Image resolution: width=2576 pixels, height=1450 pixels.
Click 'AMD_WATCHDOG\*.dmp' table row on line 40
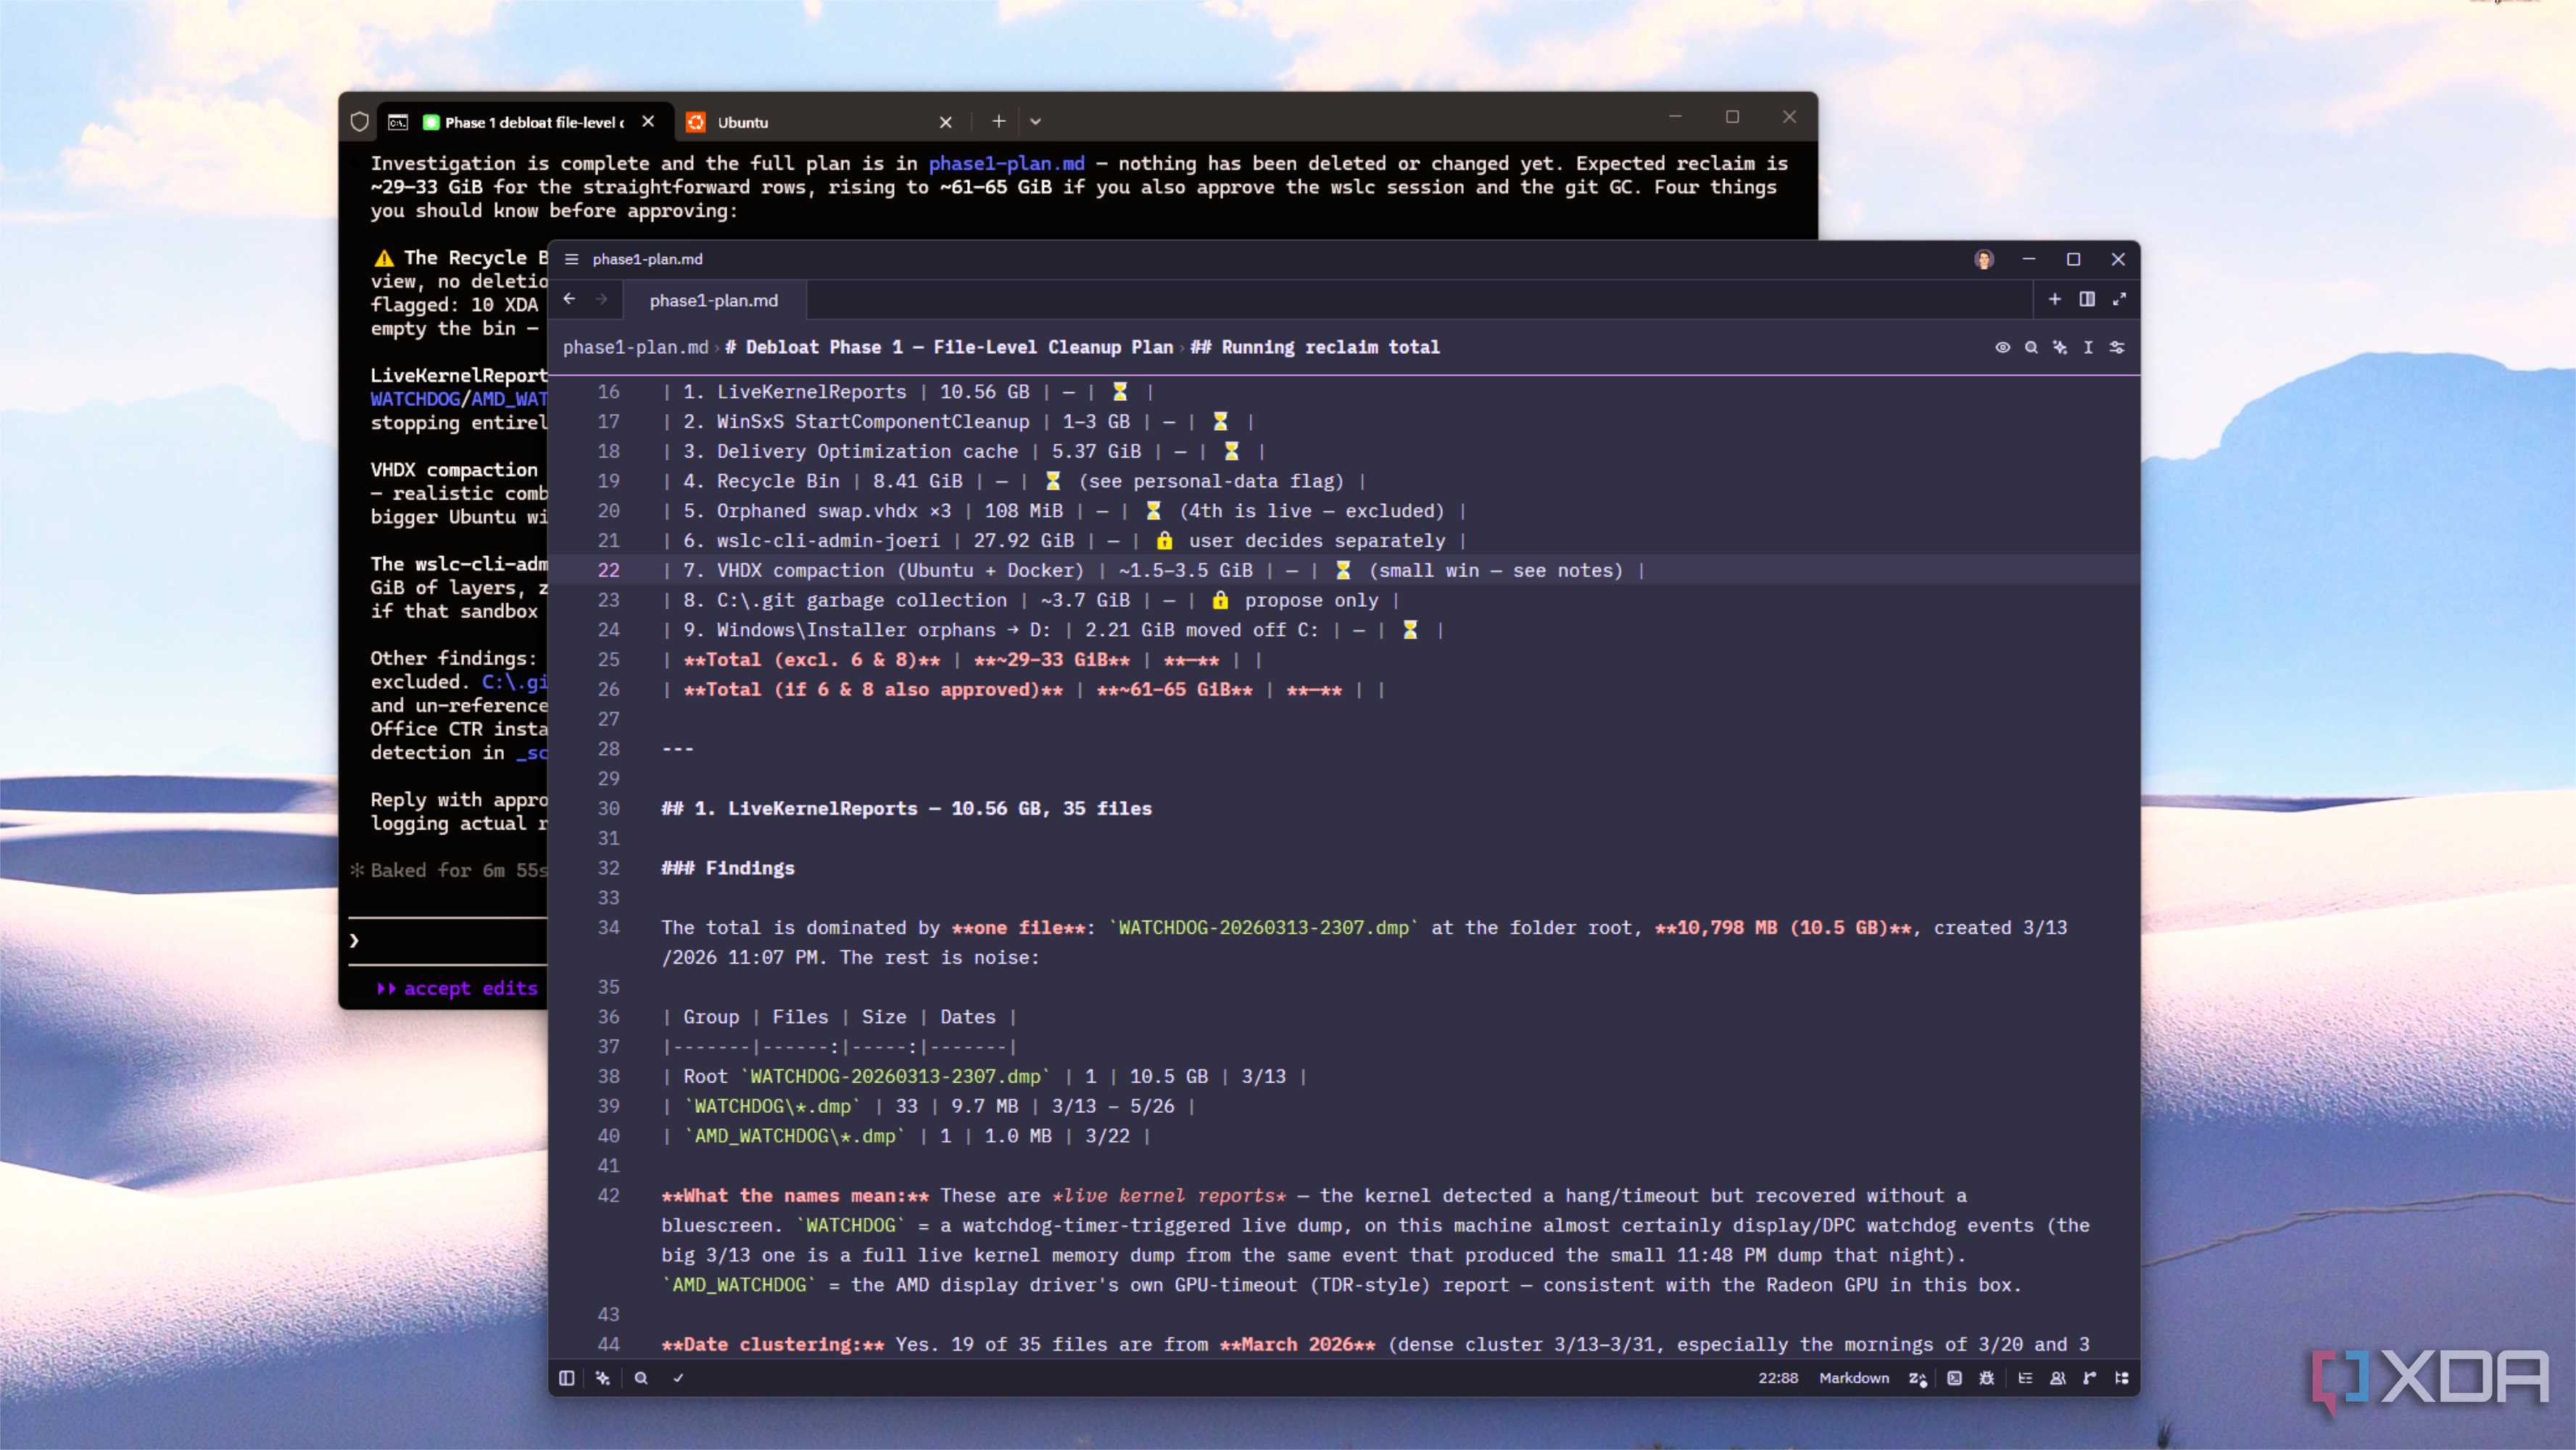point(906,1136)
